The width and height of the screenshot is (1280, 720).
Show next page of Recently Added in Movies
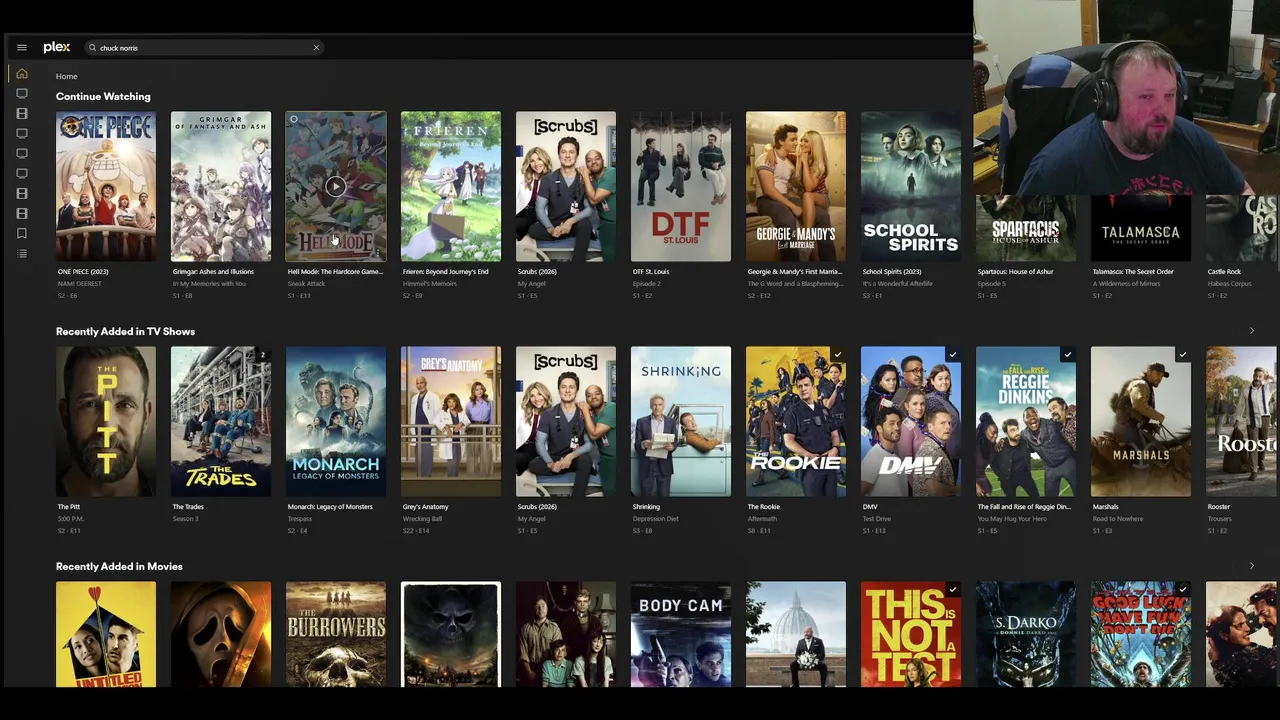(x=1251, y=566)
